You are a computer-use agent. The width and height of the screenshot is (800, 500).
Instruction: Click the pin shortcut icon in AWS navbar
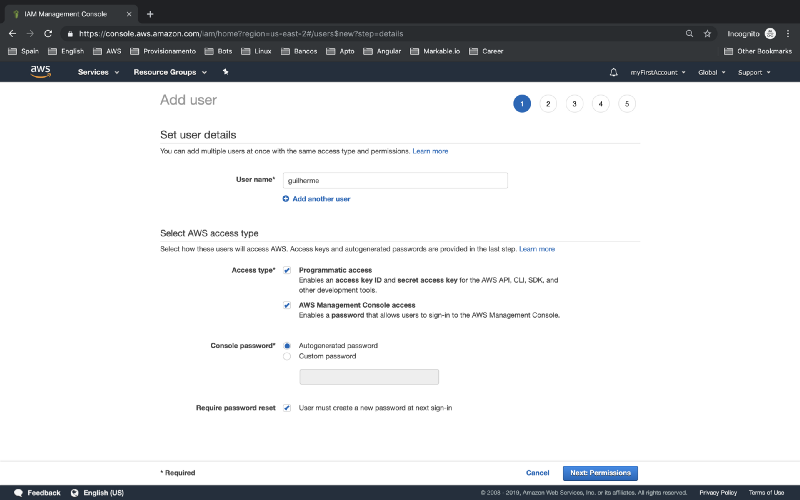[x=226, y=72]
